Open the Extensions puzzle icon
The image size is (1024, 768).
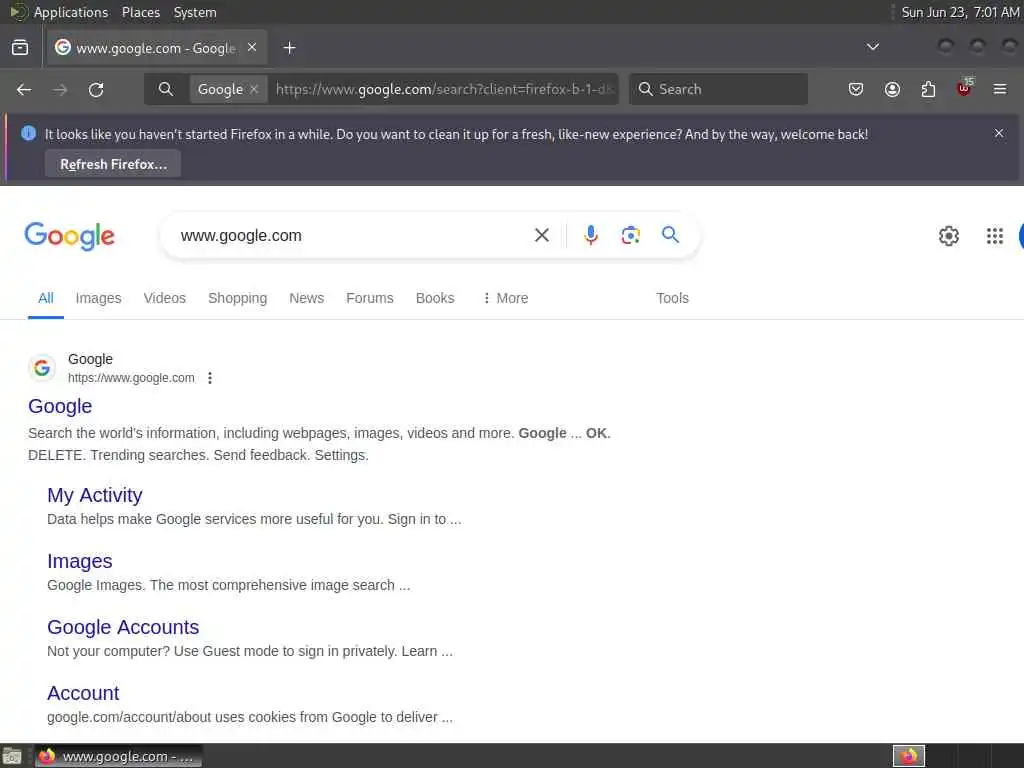(928, 89)
